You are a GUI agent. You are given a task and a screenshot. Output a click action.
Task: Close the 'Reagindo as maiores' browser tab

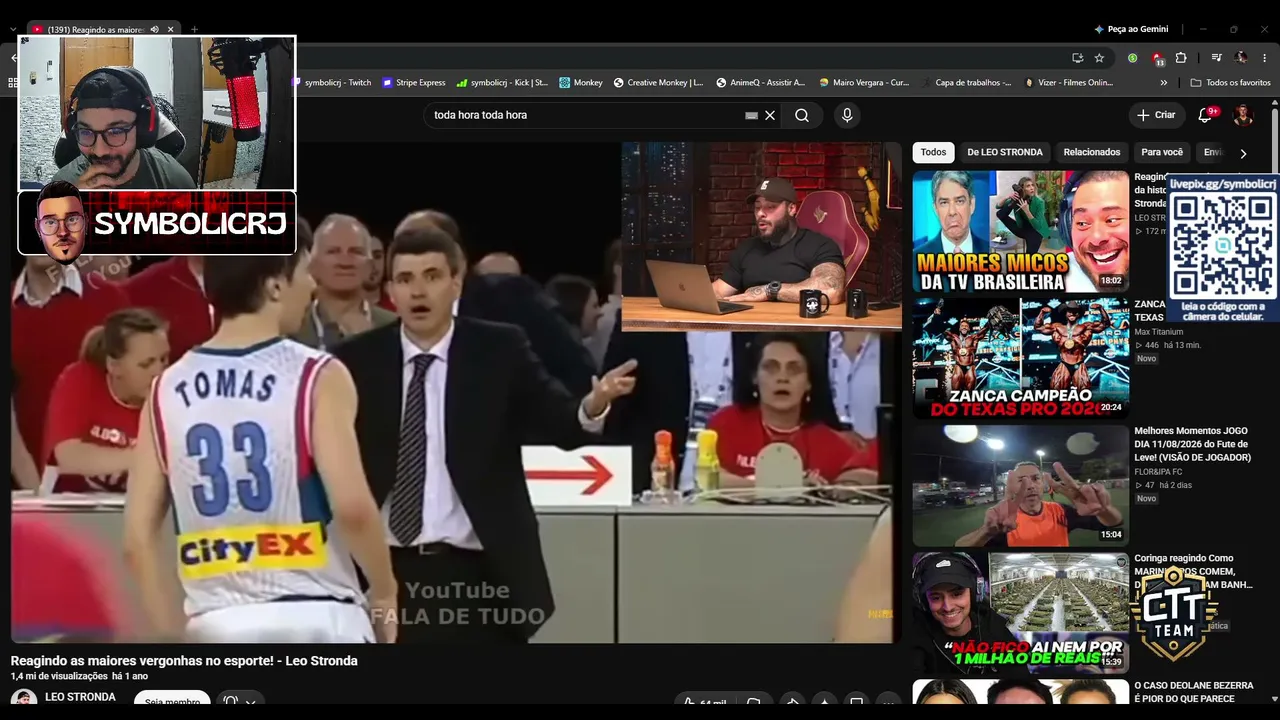[171, 29]
